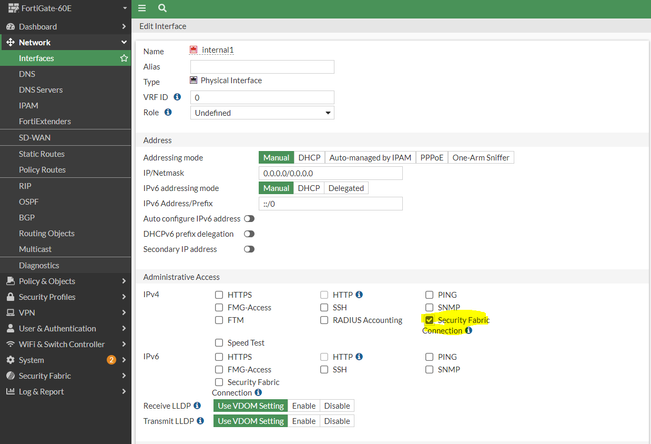Viewport: 651px width, 444px height.
Task: Check the RADIUS Accounting box
Action: coord(324,320)
